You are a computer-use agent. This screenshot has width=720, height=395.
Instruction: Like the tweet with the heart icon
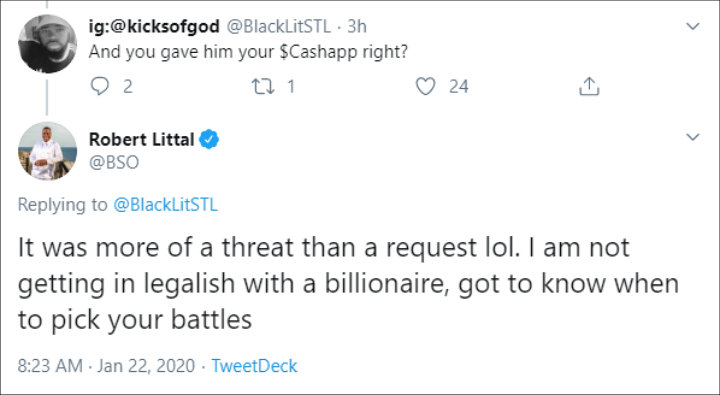[425, 86]
